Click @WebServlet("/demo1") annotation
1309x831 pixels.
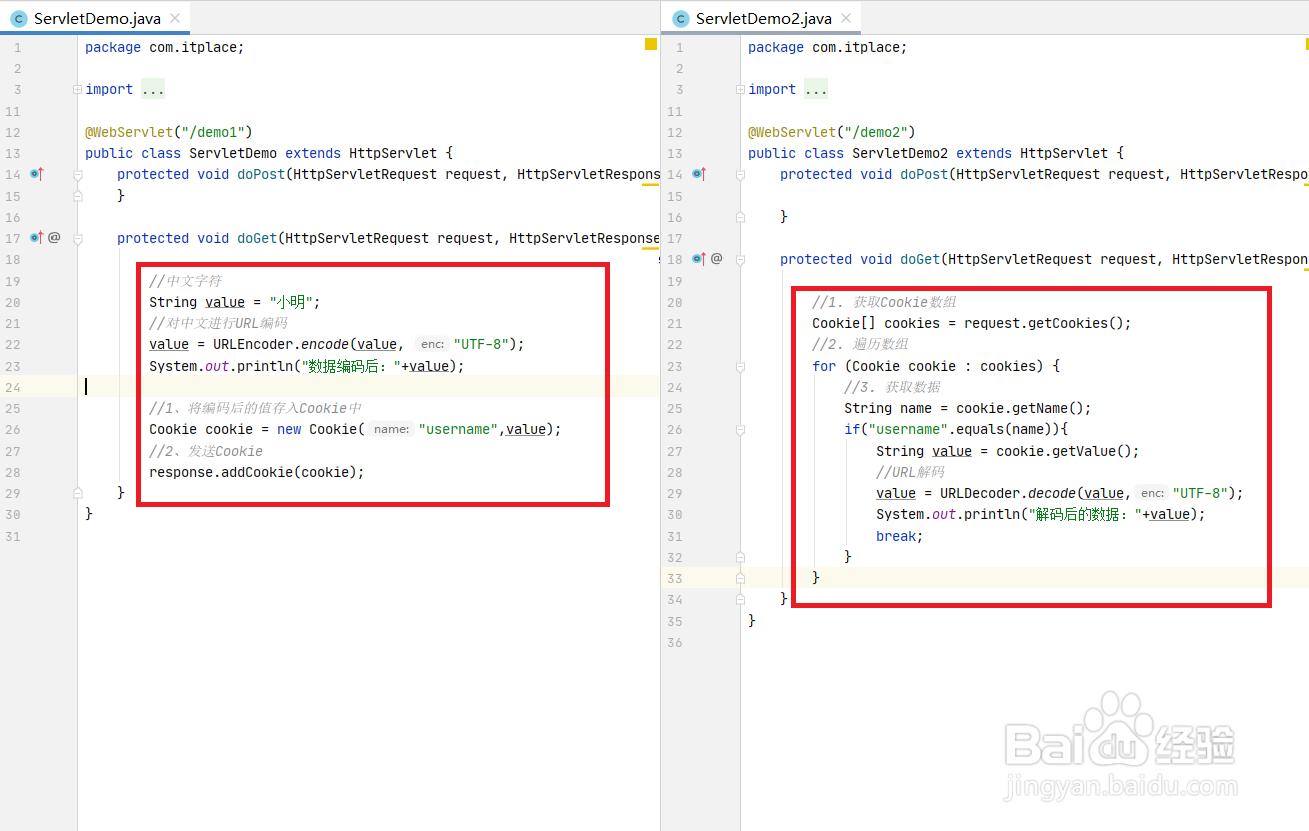169,132
